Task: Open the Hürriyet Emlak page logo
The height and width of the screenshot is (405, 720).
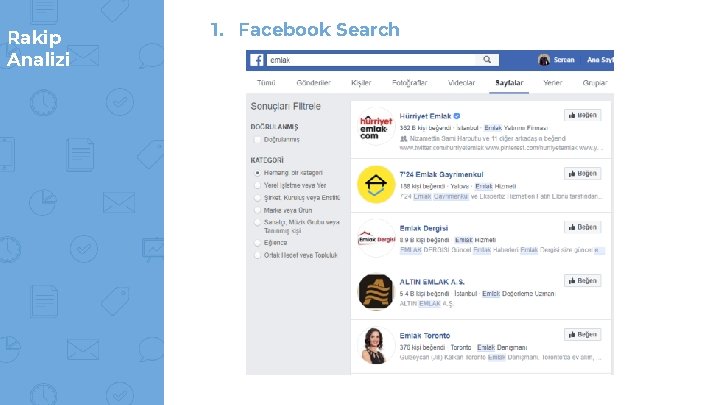Action: tap(376, 127)
